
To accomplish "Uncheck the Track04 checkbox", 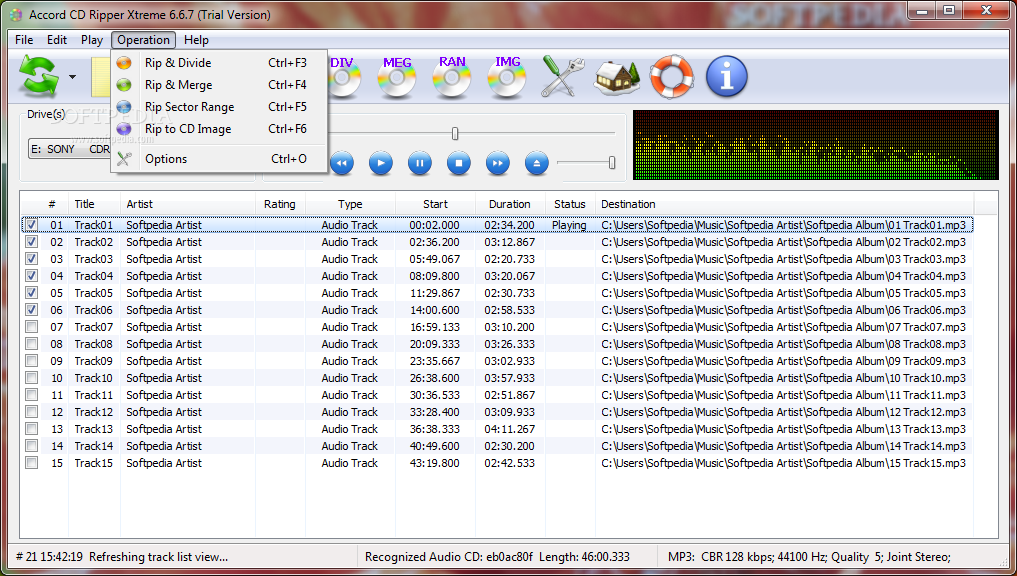I will coord(31,276).
